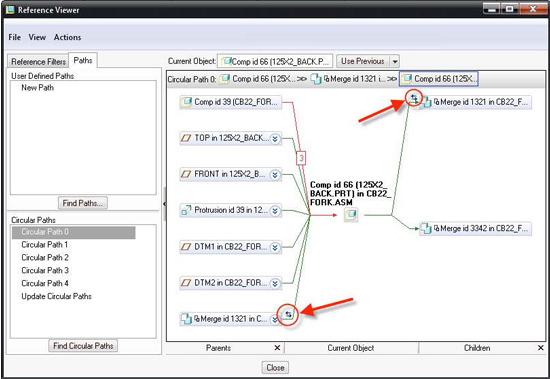Screen dimensions: 550x379
Task: Select the Paths tab
Action: tap(83, 60)
